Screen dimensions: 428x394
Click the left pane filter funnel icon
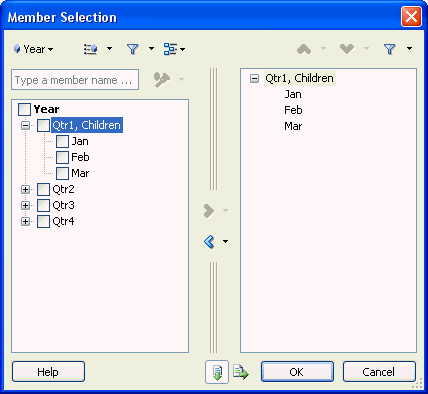point(133,49)
